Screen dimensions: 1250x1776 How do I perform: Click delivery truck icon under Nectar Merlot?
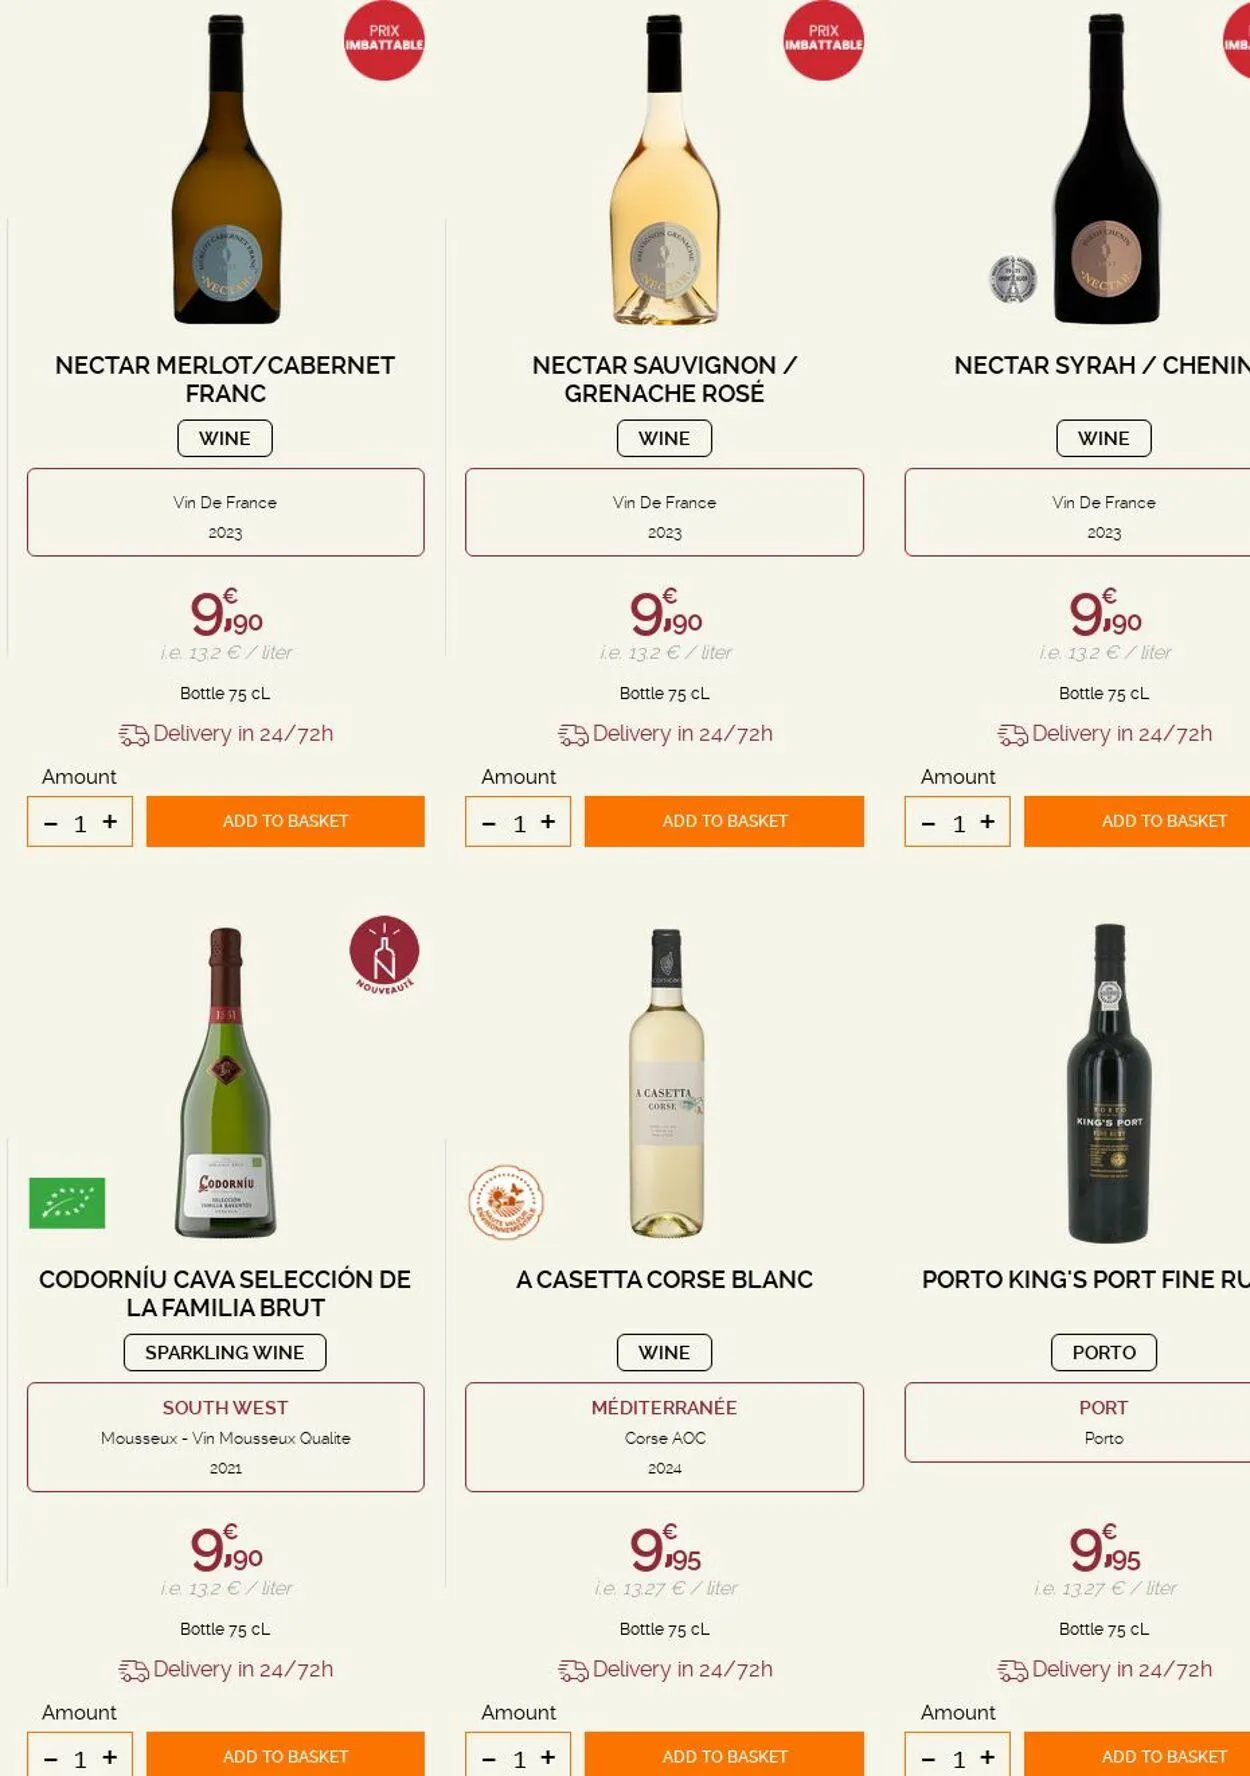click(133, 735)
